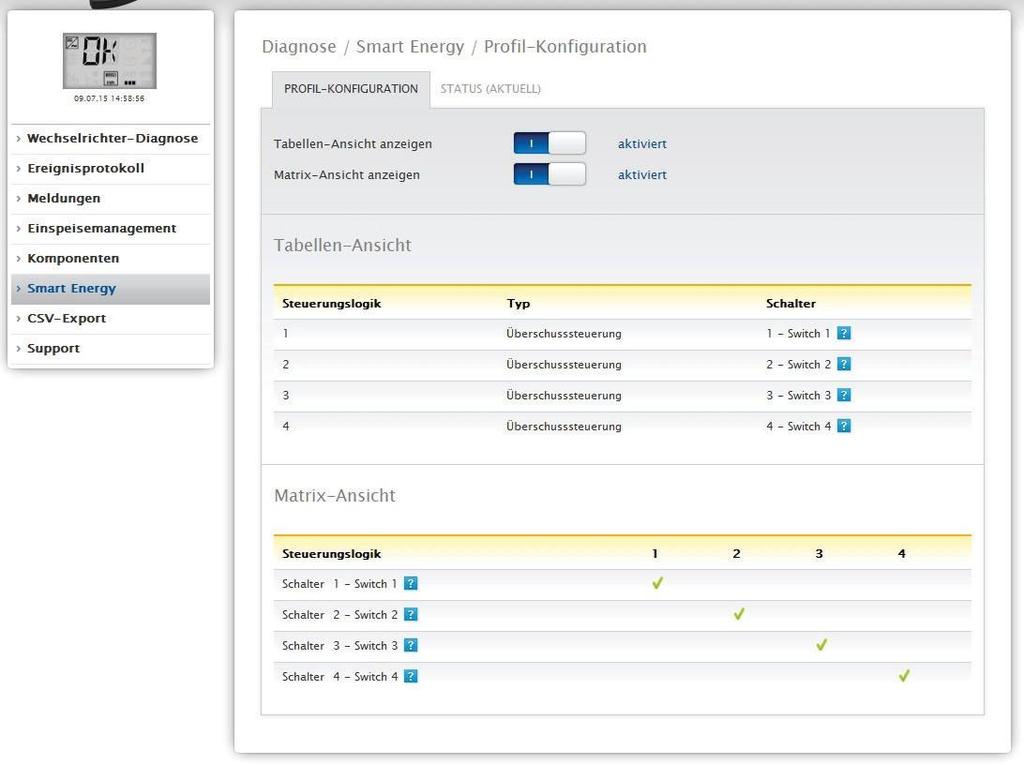Open help for Schalter 2 in Matrix-Ansicht
The width and height of the screenshot is (1024, 765).
(x=410, y=615)
